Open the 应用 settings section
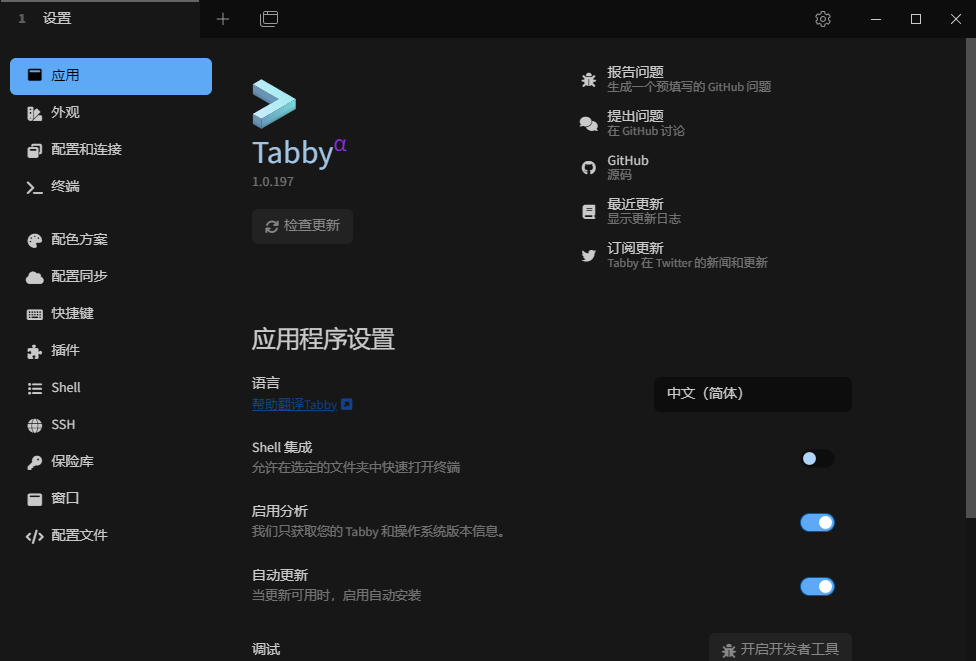The image size is (976, 661). [111, 76]
